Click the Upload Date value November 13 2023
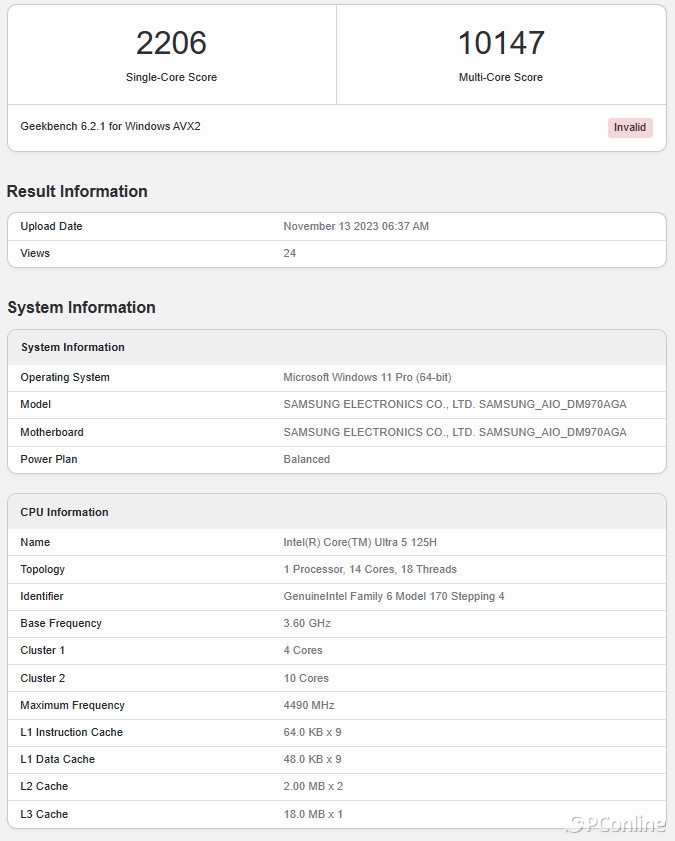 (x=356, y=226)
